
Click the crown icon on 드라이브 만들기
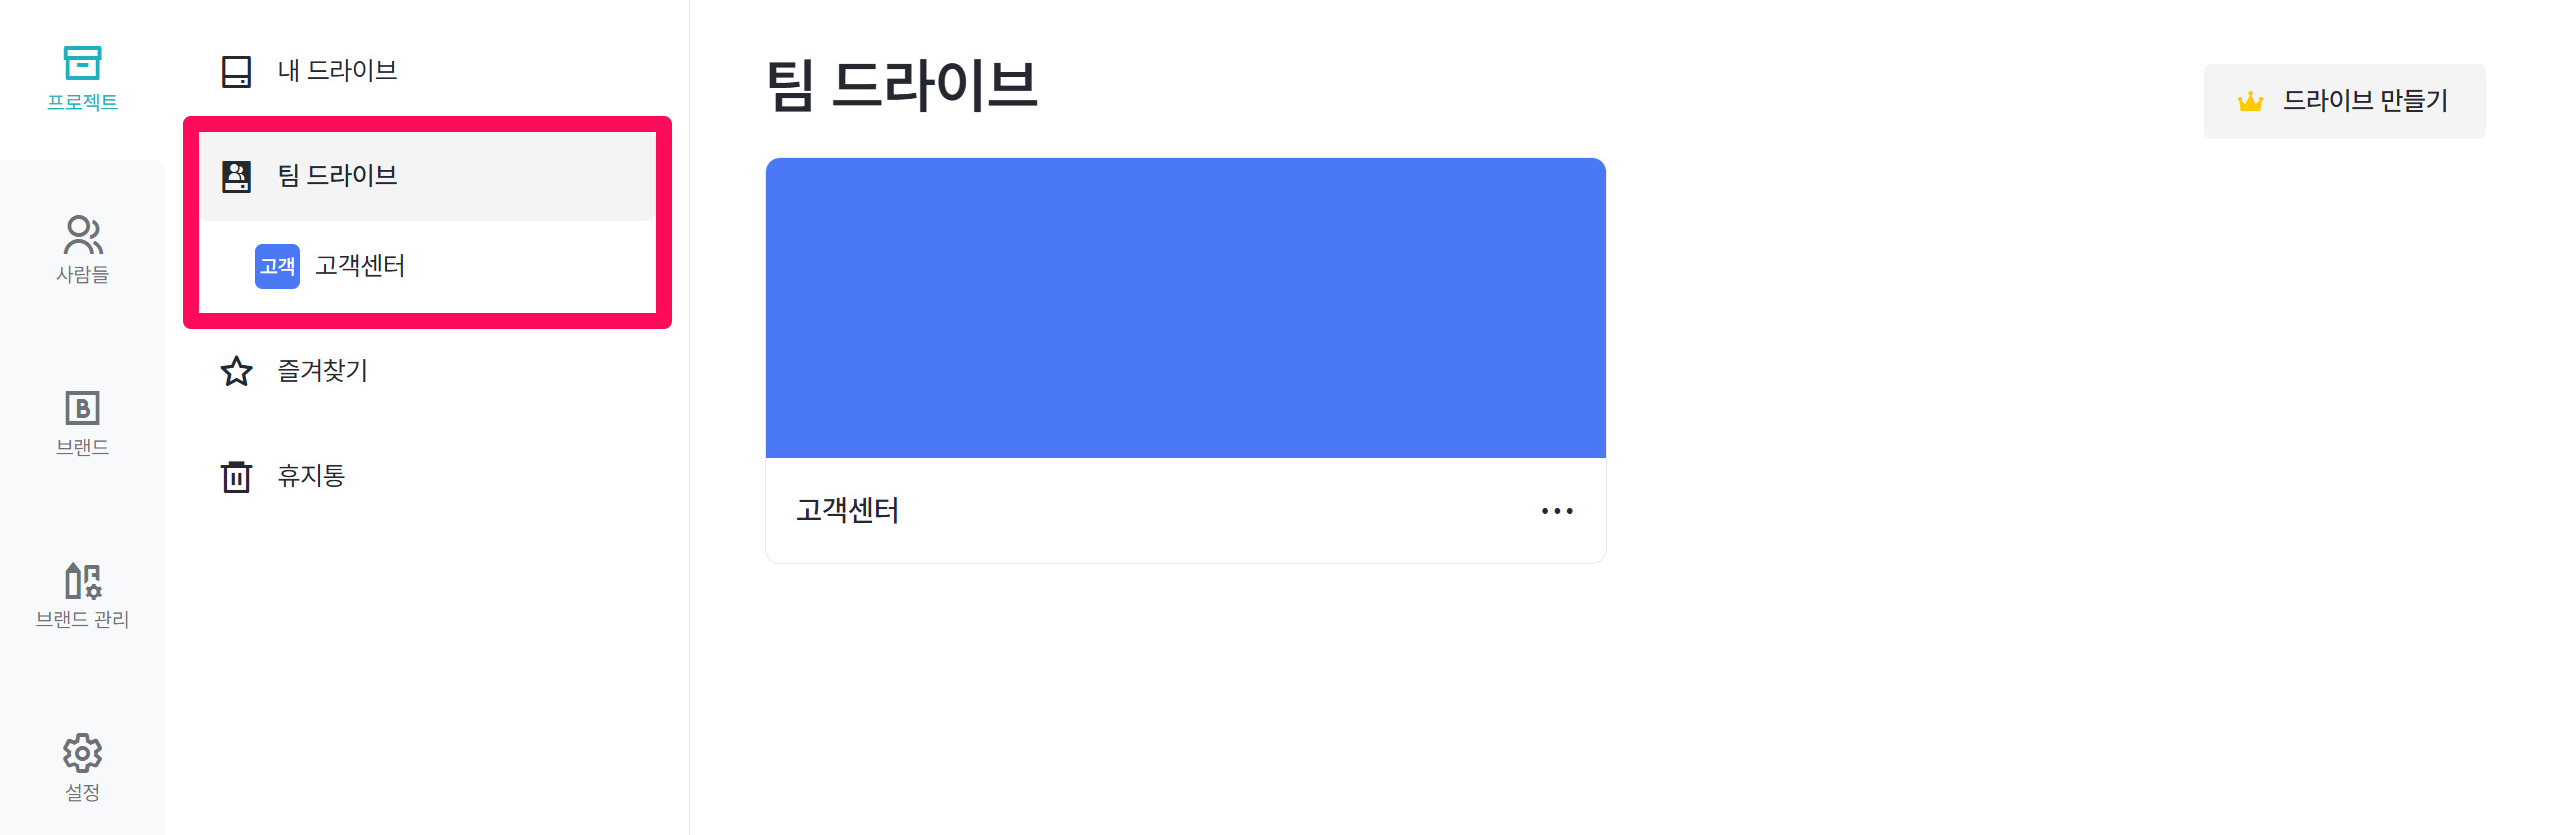[2250, 101]
